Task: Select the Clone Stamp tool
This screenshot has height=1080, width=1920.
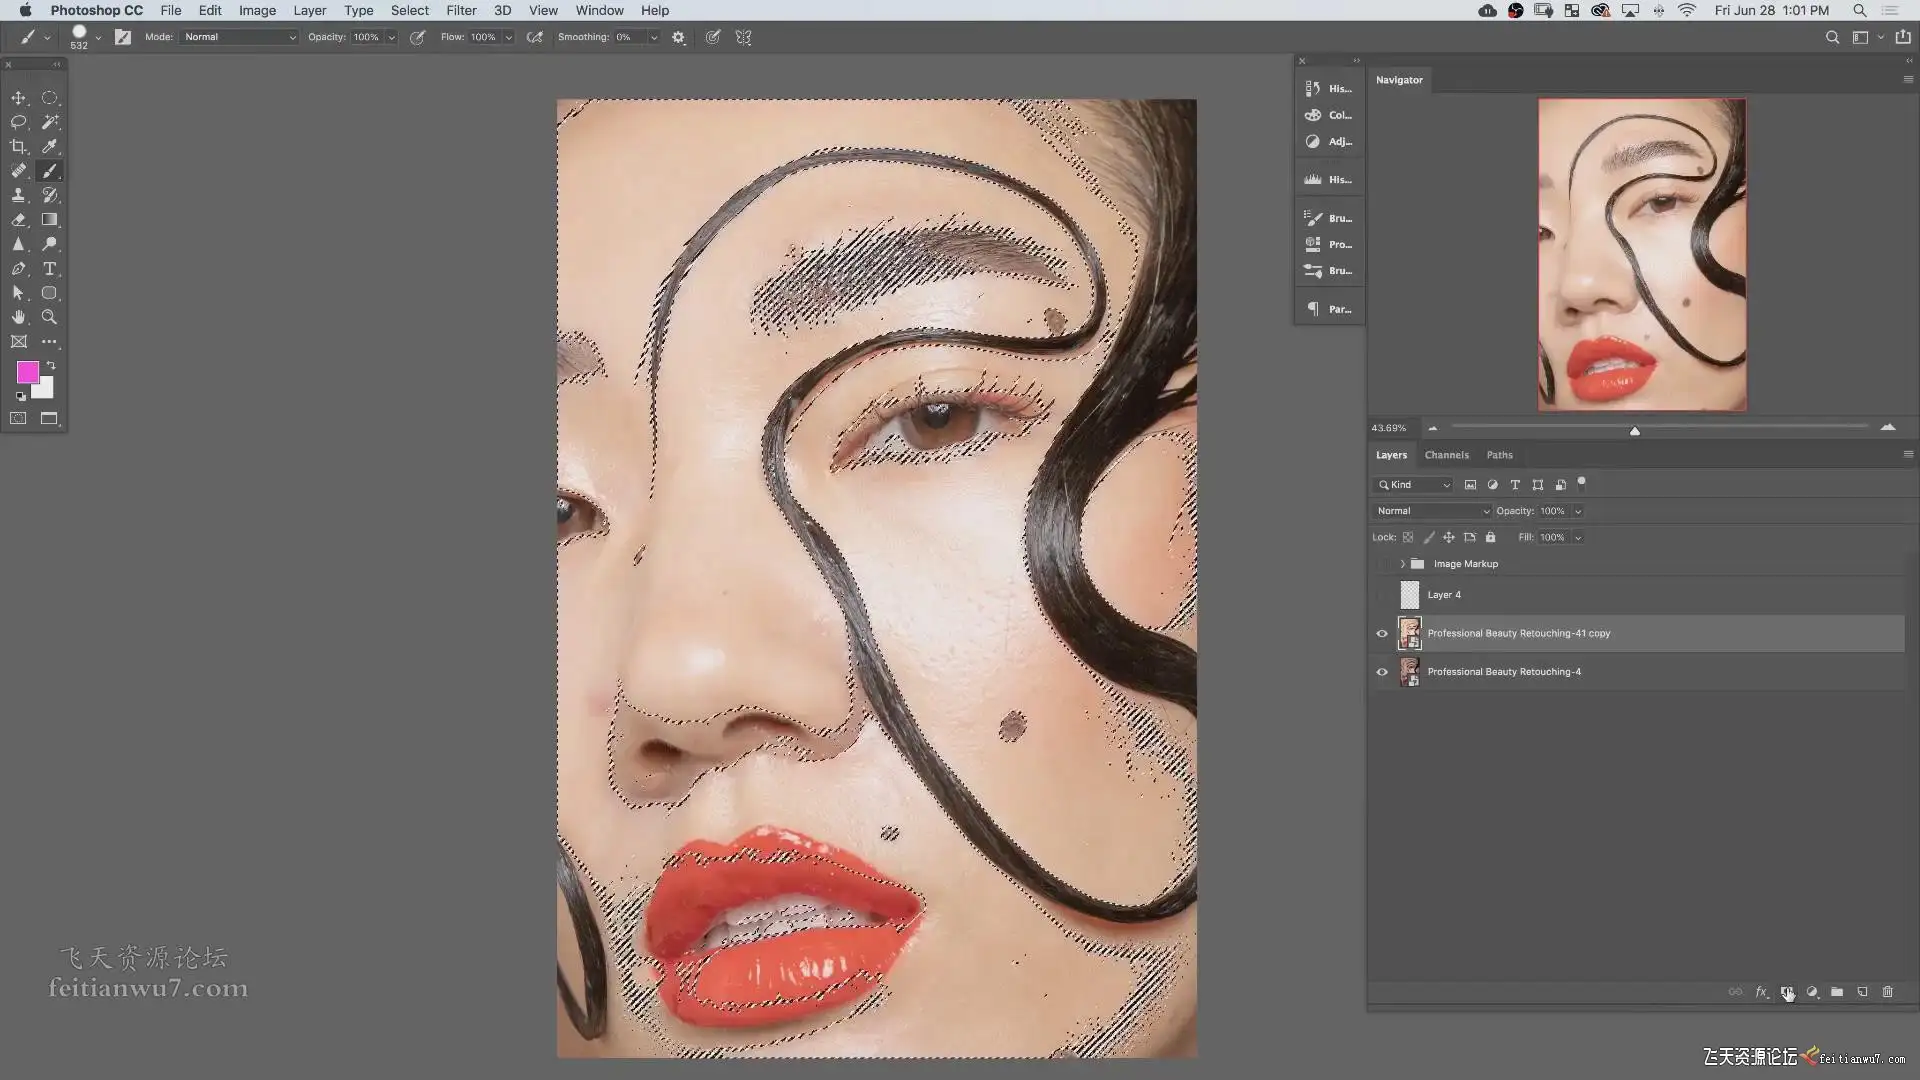Action: click(x=18, y=195)
